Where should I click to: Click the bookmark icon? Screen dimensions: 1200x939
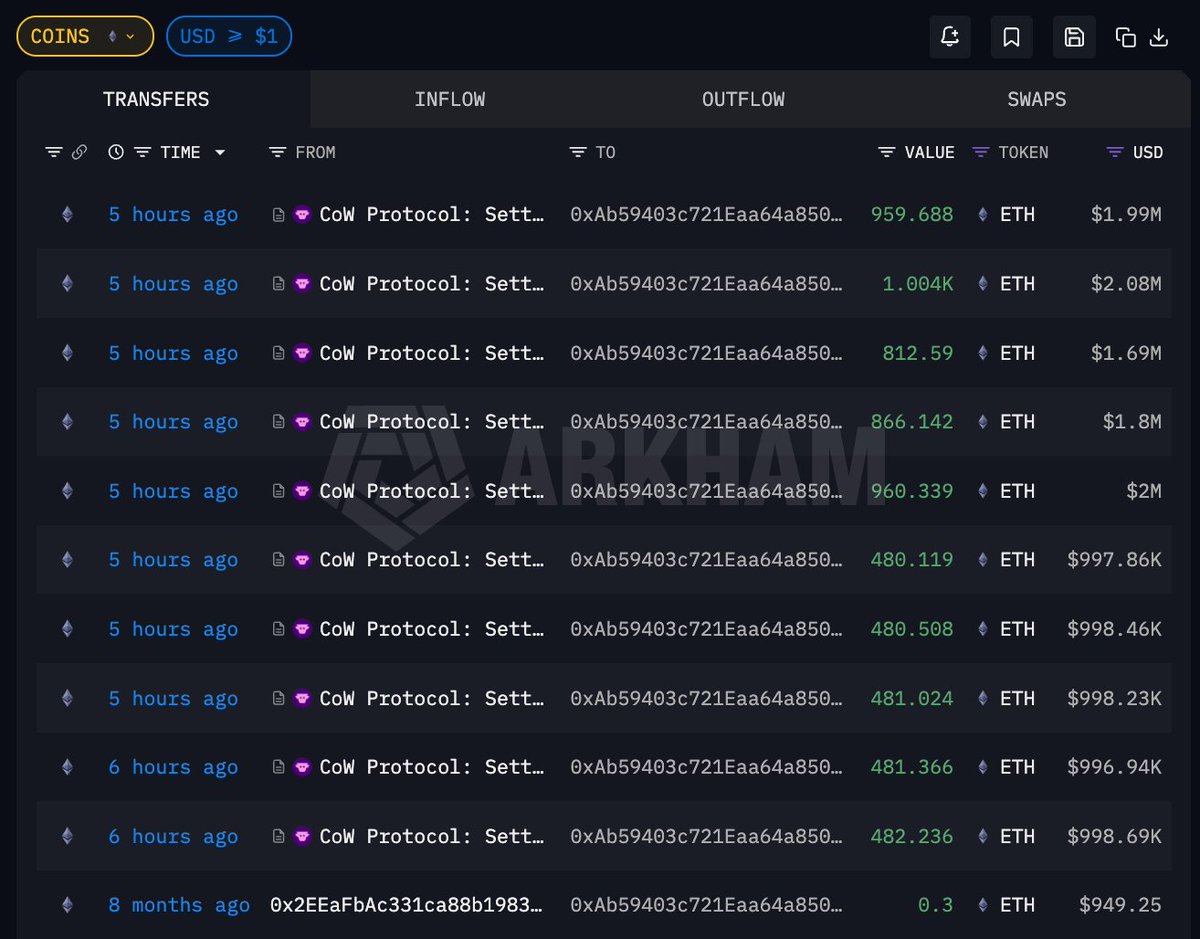coord(1011,37)
